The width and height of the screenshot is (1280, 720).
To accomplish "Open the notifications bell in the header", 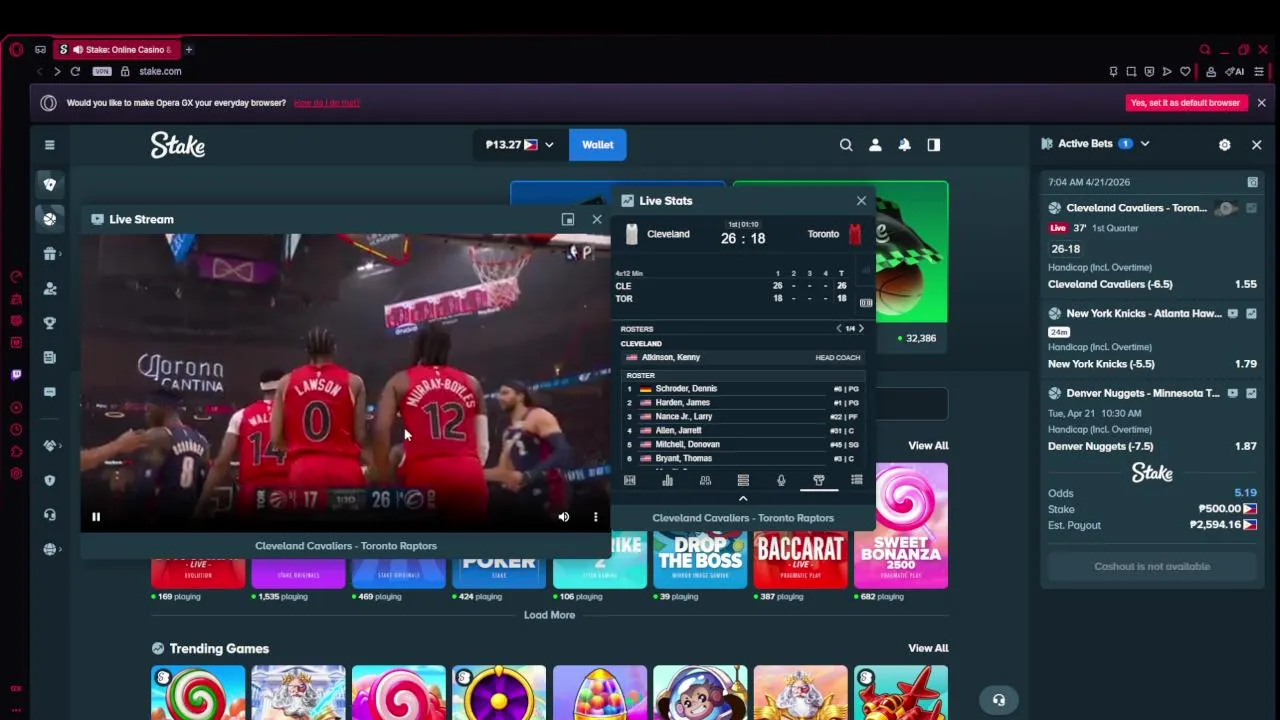I will [904, 145].
